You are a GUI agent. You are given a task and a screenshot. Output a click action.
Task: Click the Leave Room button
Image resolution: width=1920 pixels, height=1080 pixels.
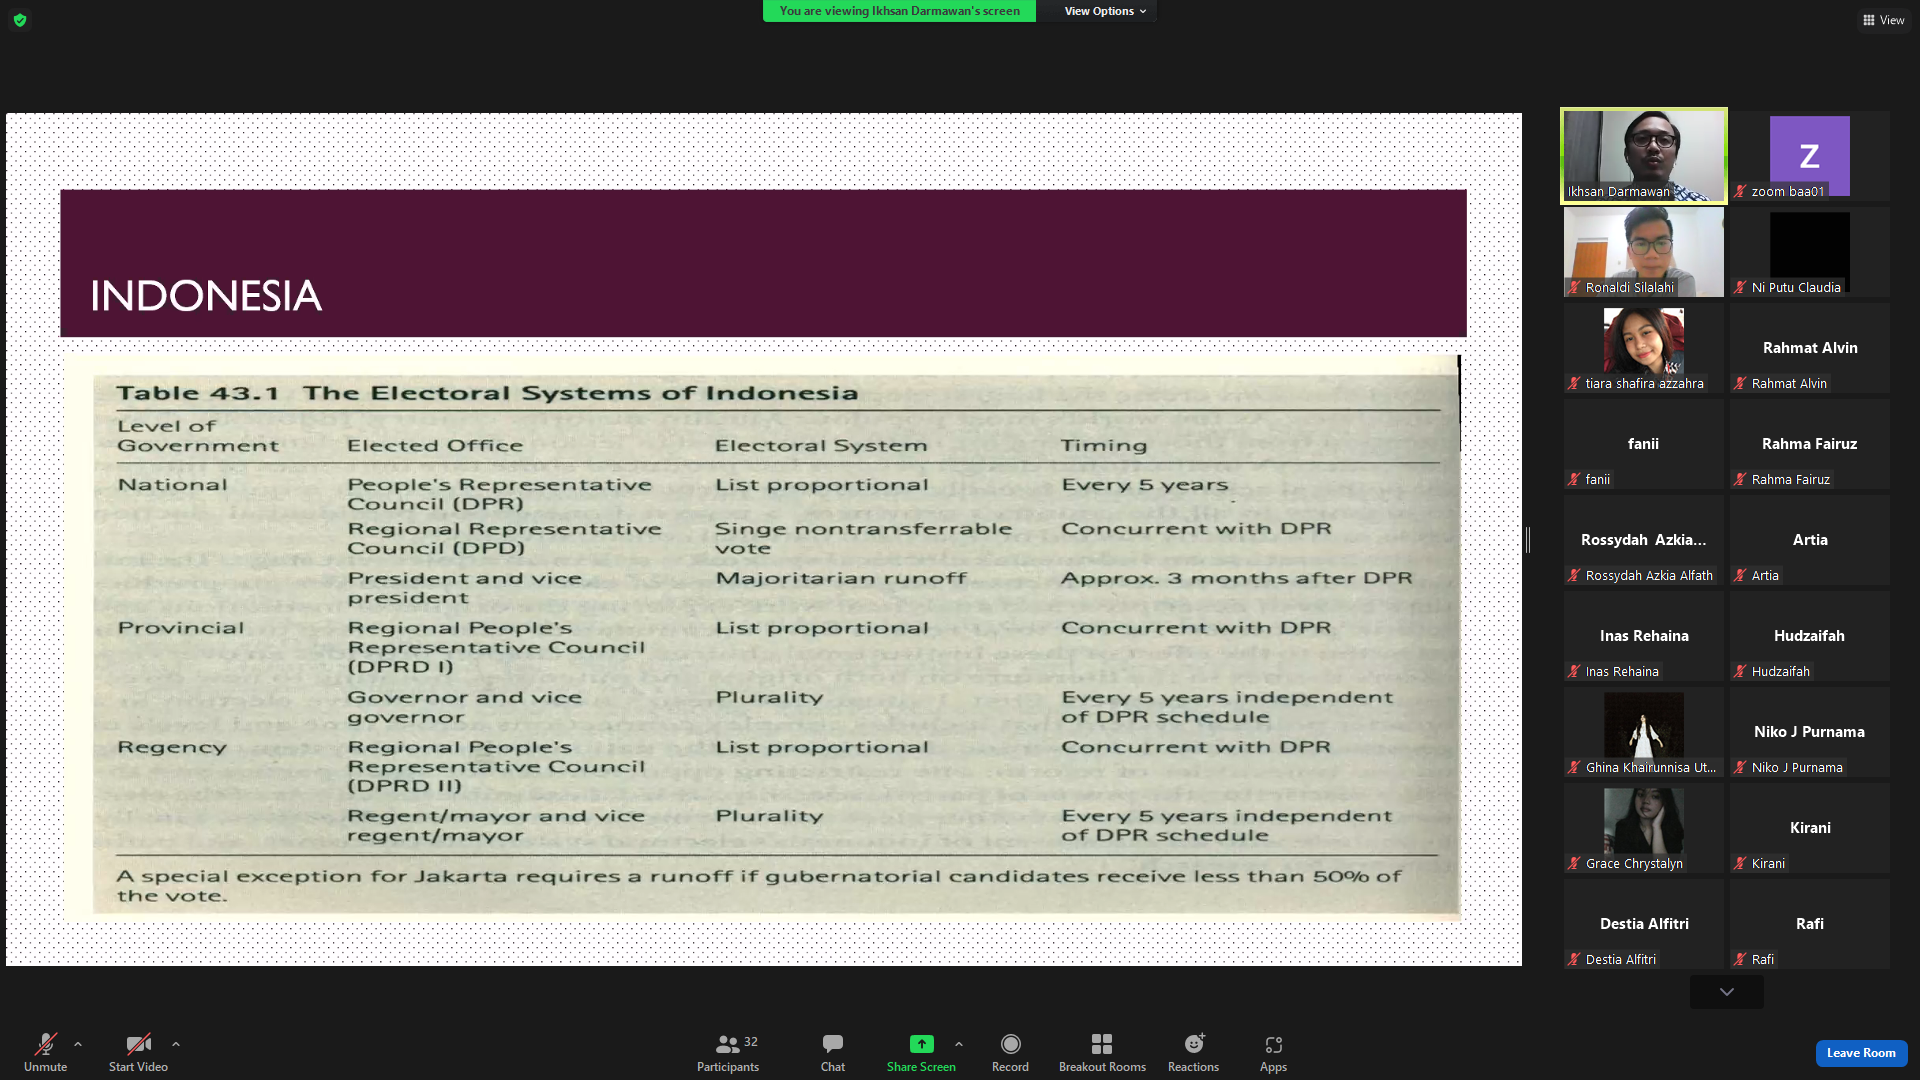1861,1053
